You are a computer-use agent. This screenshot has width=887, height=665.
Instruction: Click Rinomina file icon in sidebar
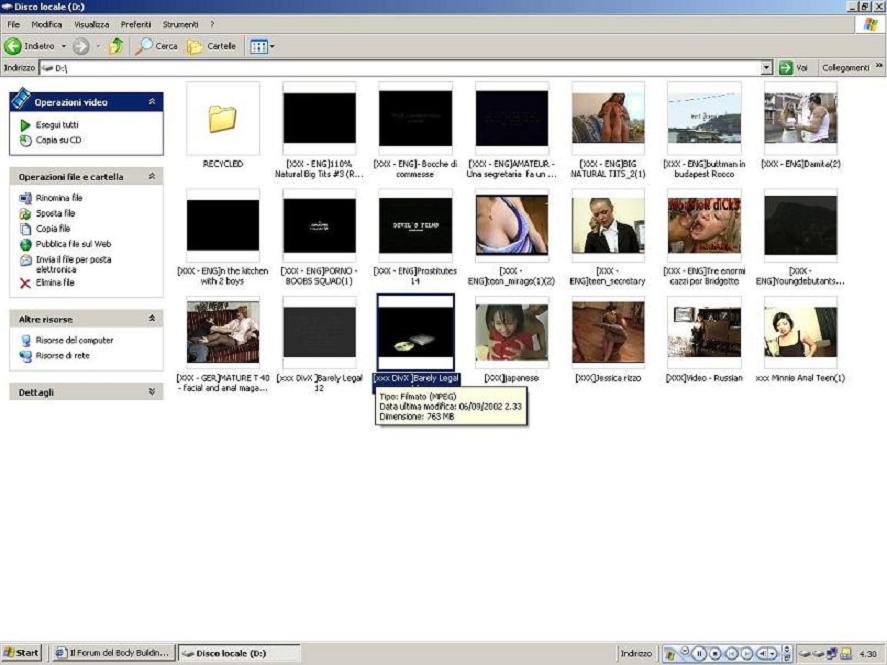click(26, 198)
